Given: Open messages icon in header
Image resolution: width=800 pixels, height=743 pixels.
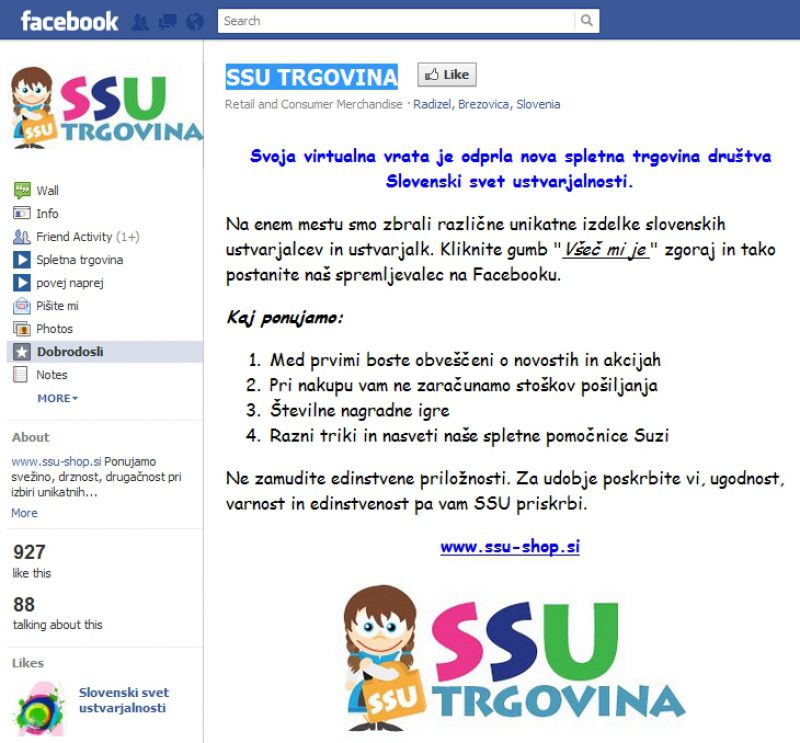Looking at the screenshot, I should tap(168, 21).
